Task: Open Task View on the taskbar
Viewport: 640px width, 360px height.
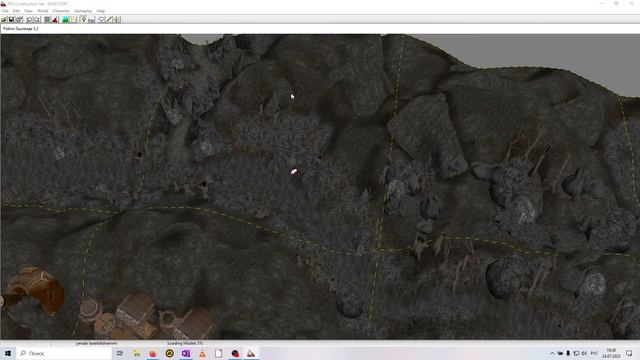Action: point(120,353)
